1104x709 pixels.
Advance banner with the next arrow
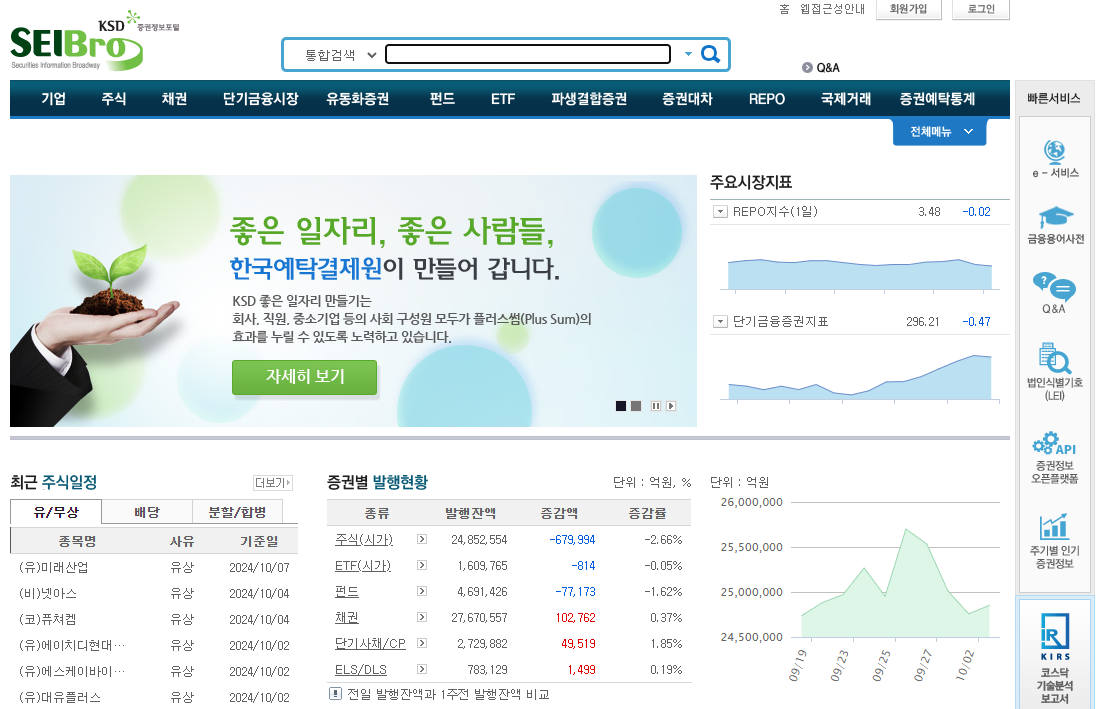point(671,406)
